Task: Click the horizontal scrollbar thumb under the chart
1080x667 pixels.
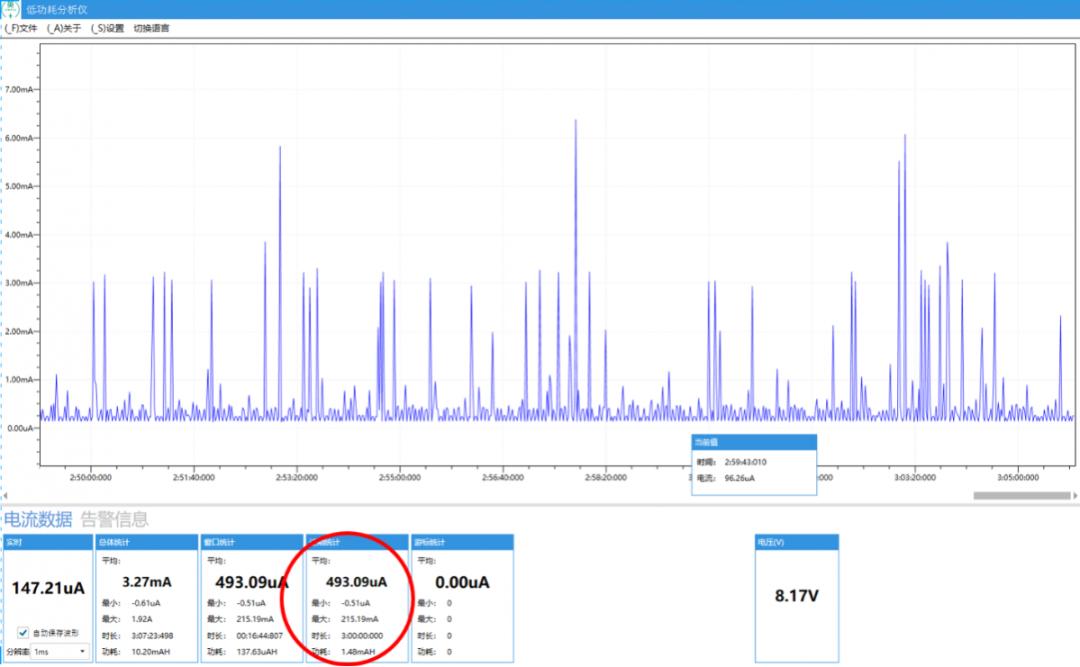Action: coord(1022,495)
